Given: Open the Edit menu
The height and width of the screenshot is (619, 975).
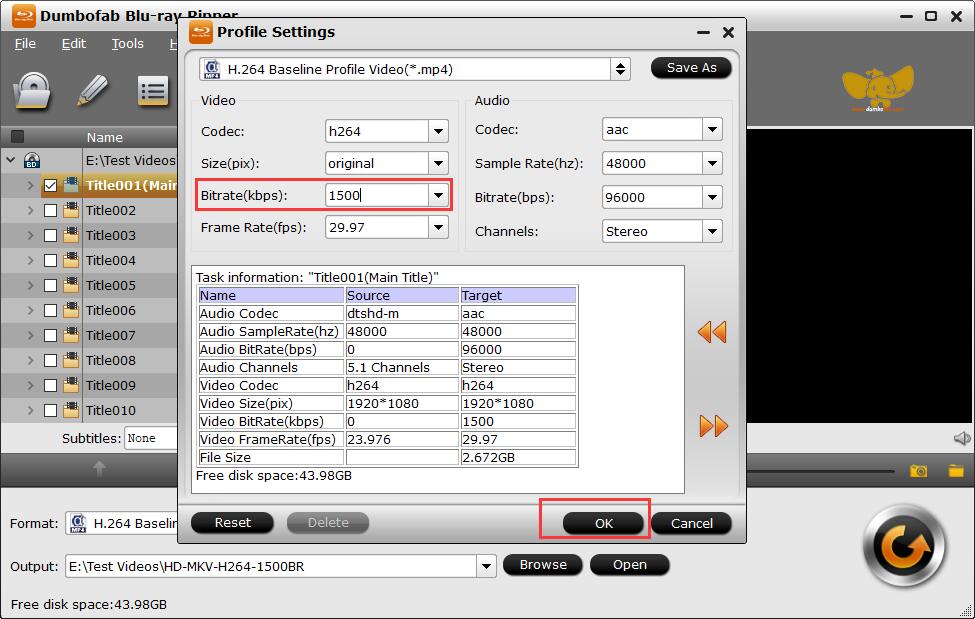Looking at the screenshot, I should pyautogui.click(x=73, y=44).
